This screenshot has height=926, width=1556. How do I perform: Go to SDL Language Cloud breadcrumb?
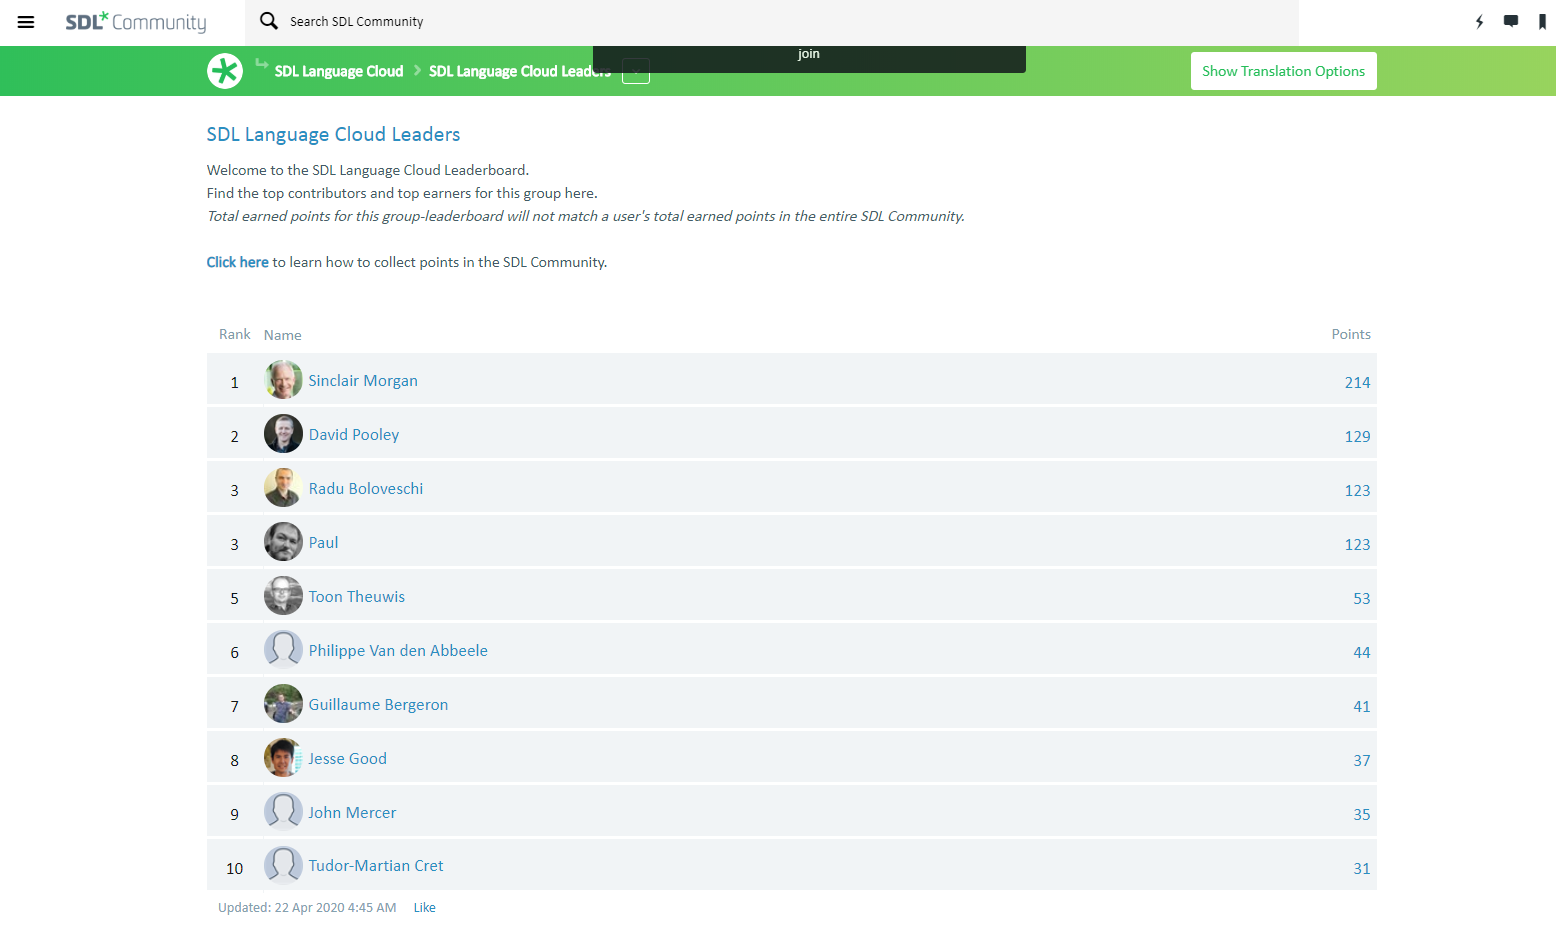339,71
